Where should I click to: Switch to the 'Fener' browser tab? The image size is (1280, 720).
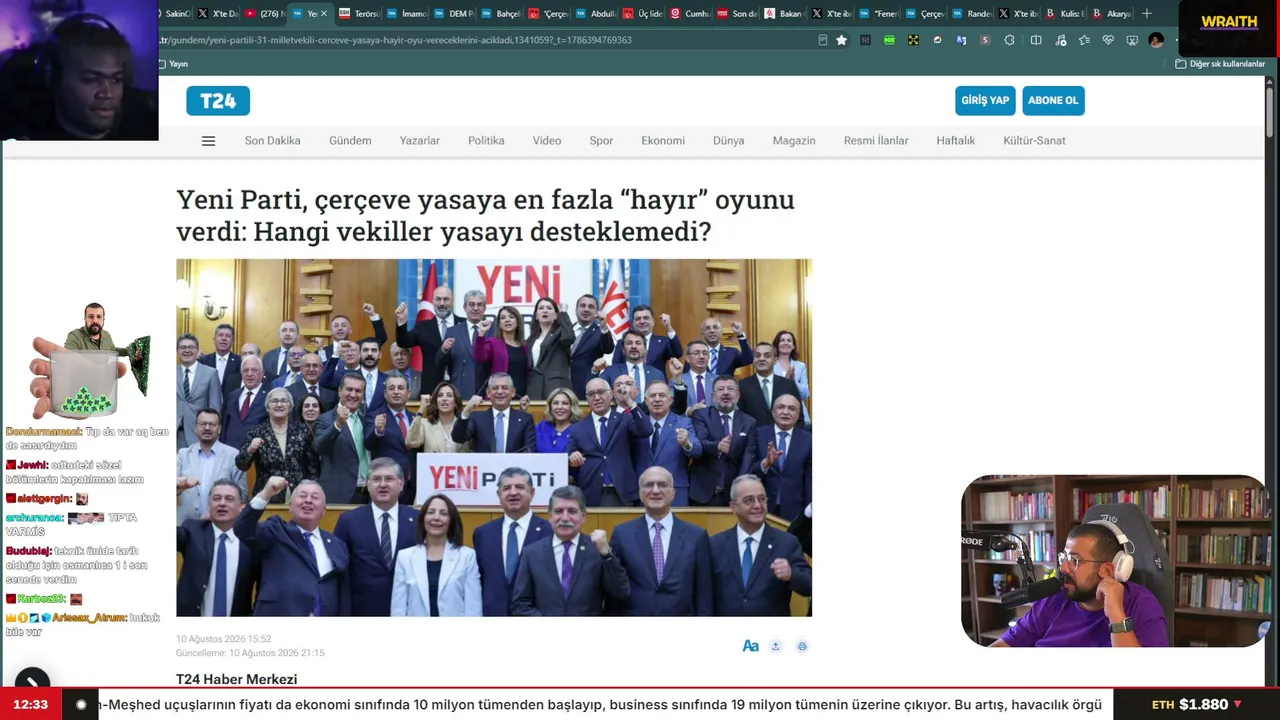pos(880,14)
